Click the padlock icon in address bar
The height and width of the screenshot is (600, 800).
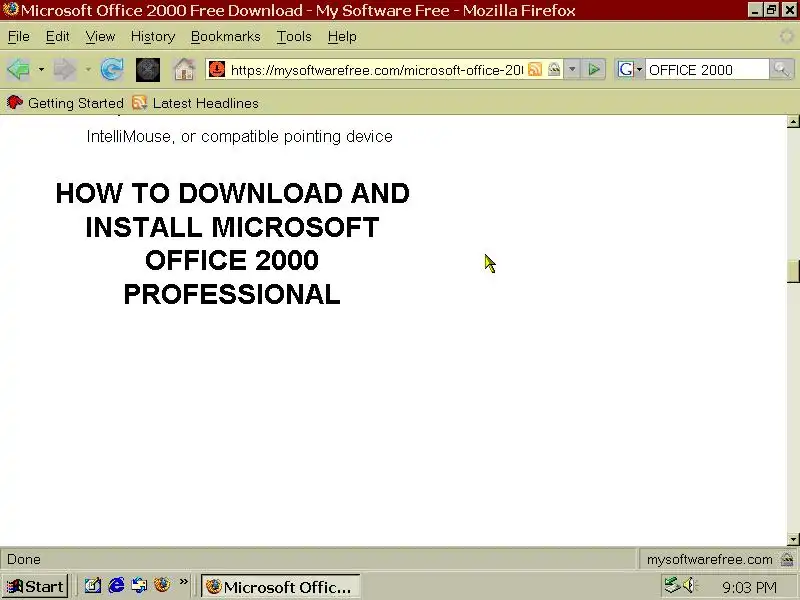point(554,69)
